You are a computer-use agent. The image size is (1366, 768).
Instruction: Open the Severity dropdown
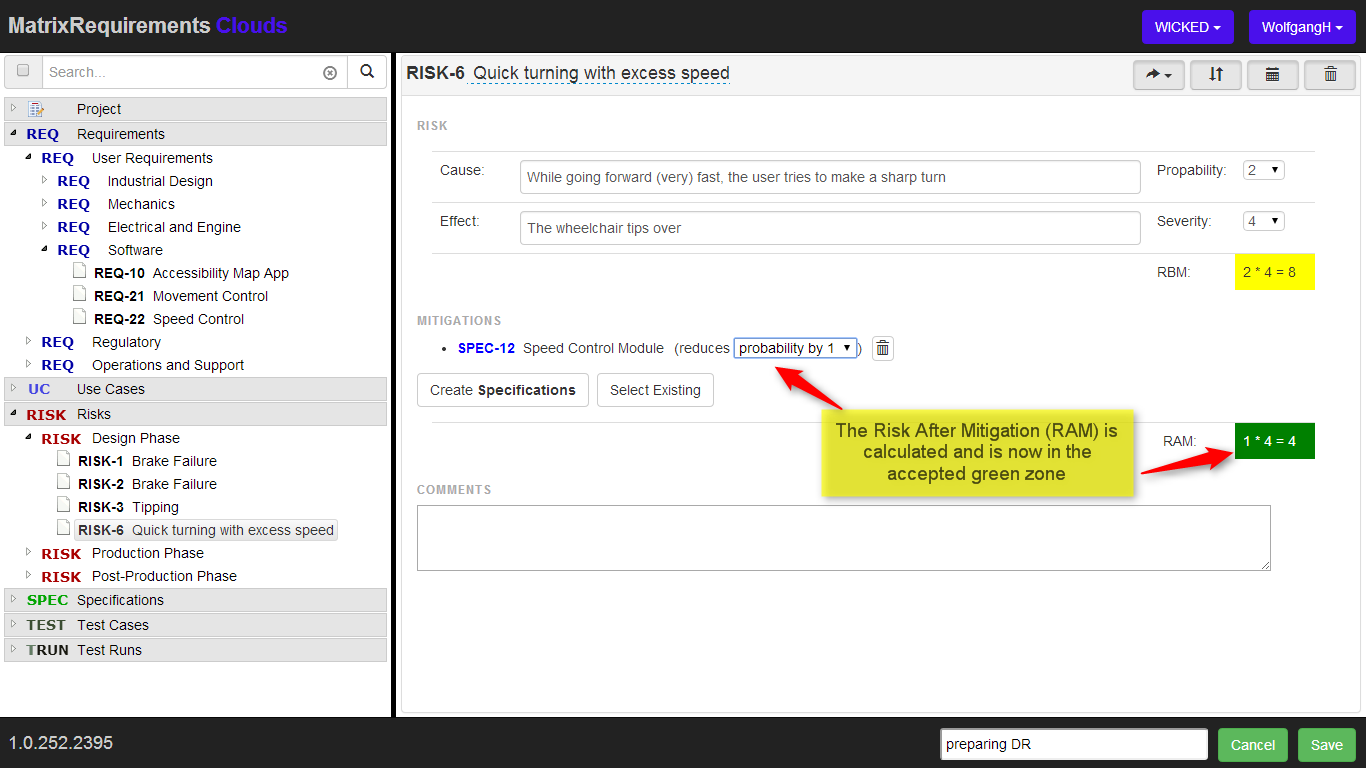tap(1264, 221)
